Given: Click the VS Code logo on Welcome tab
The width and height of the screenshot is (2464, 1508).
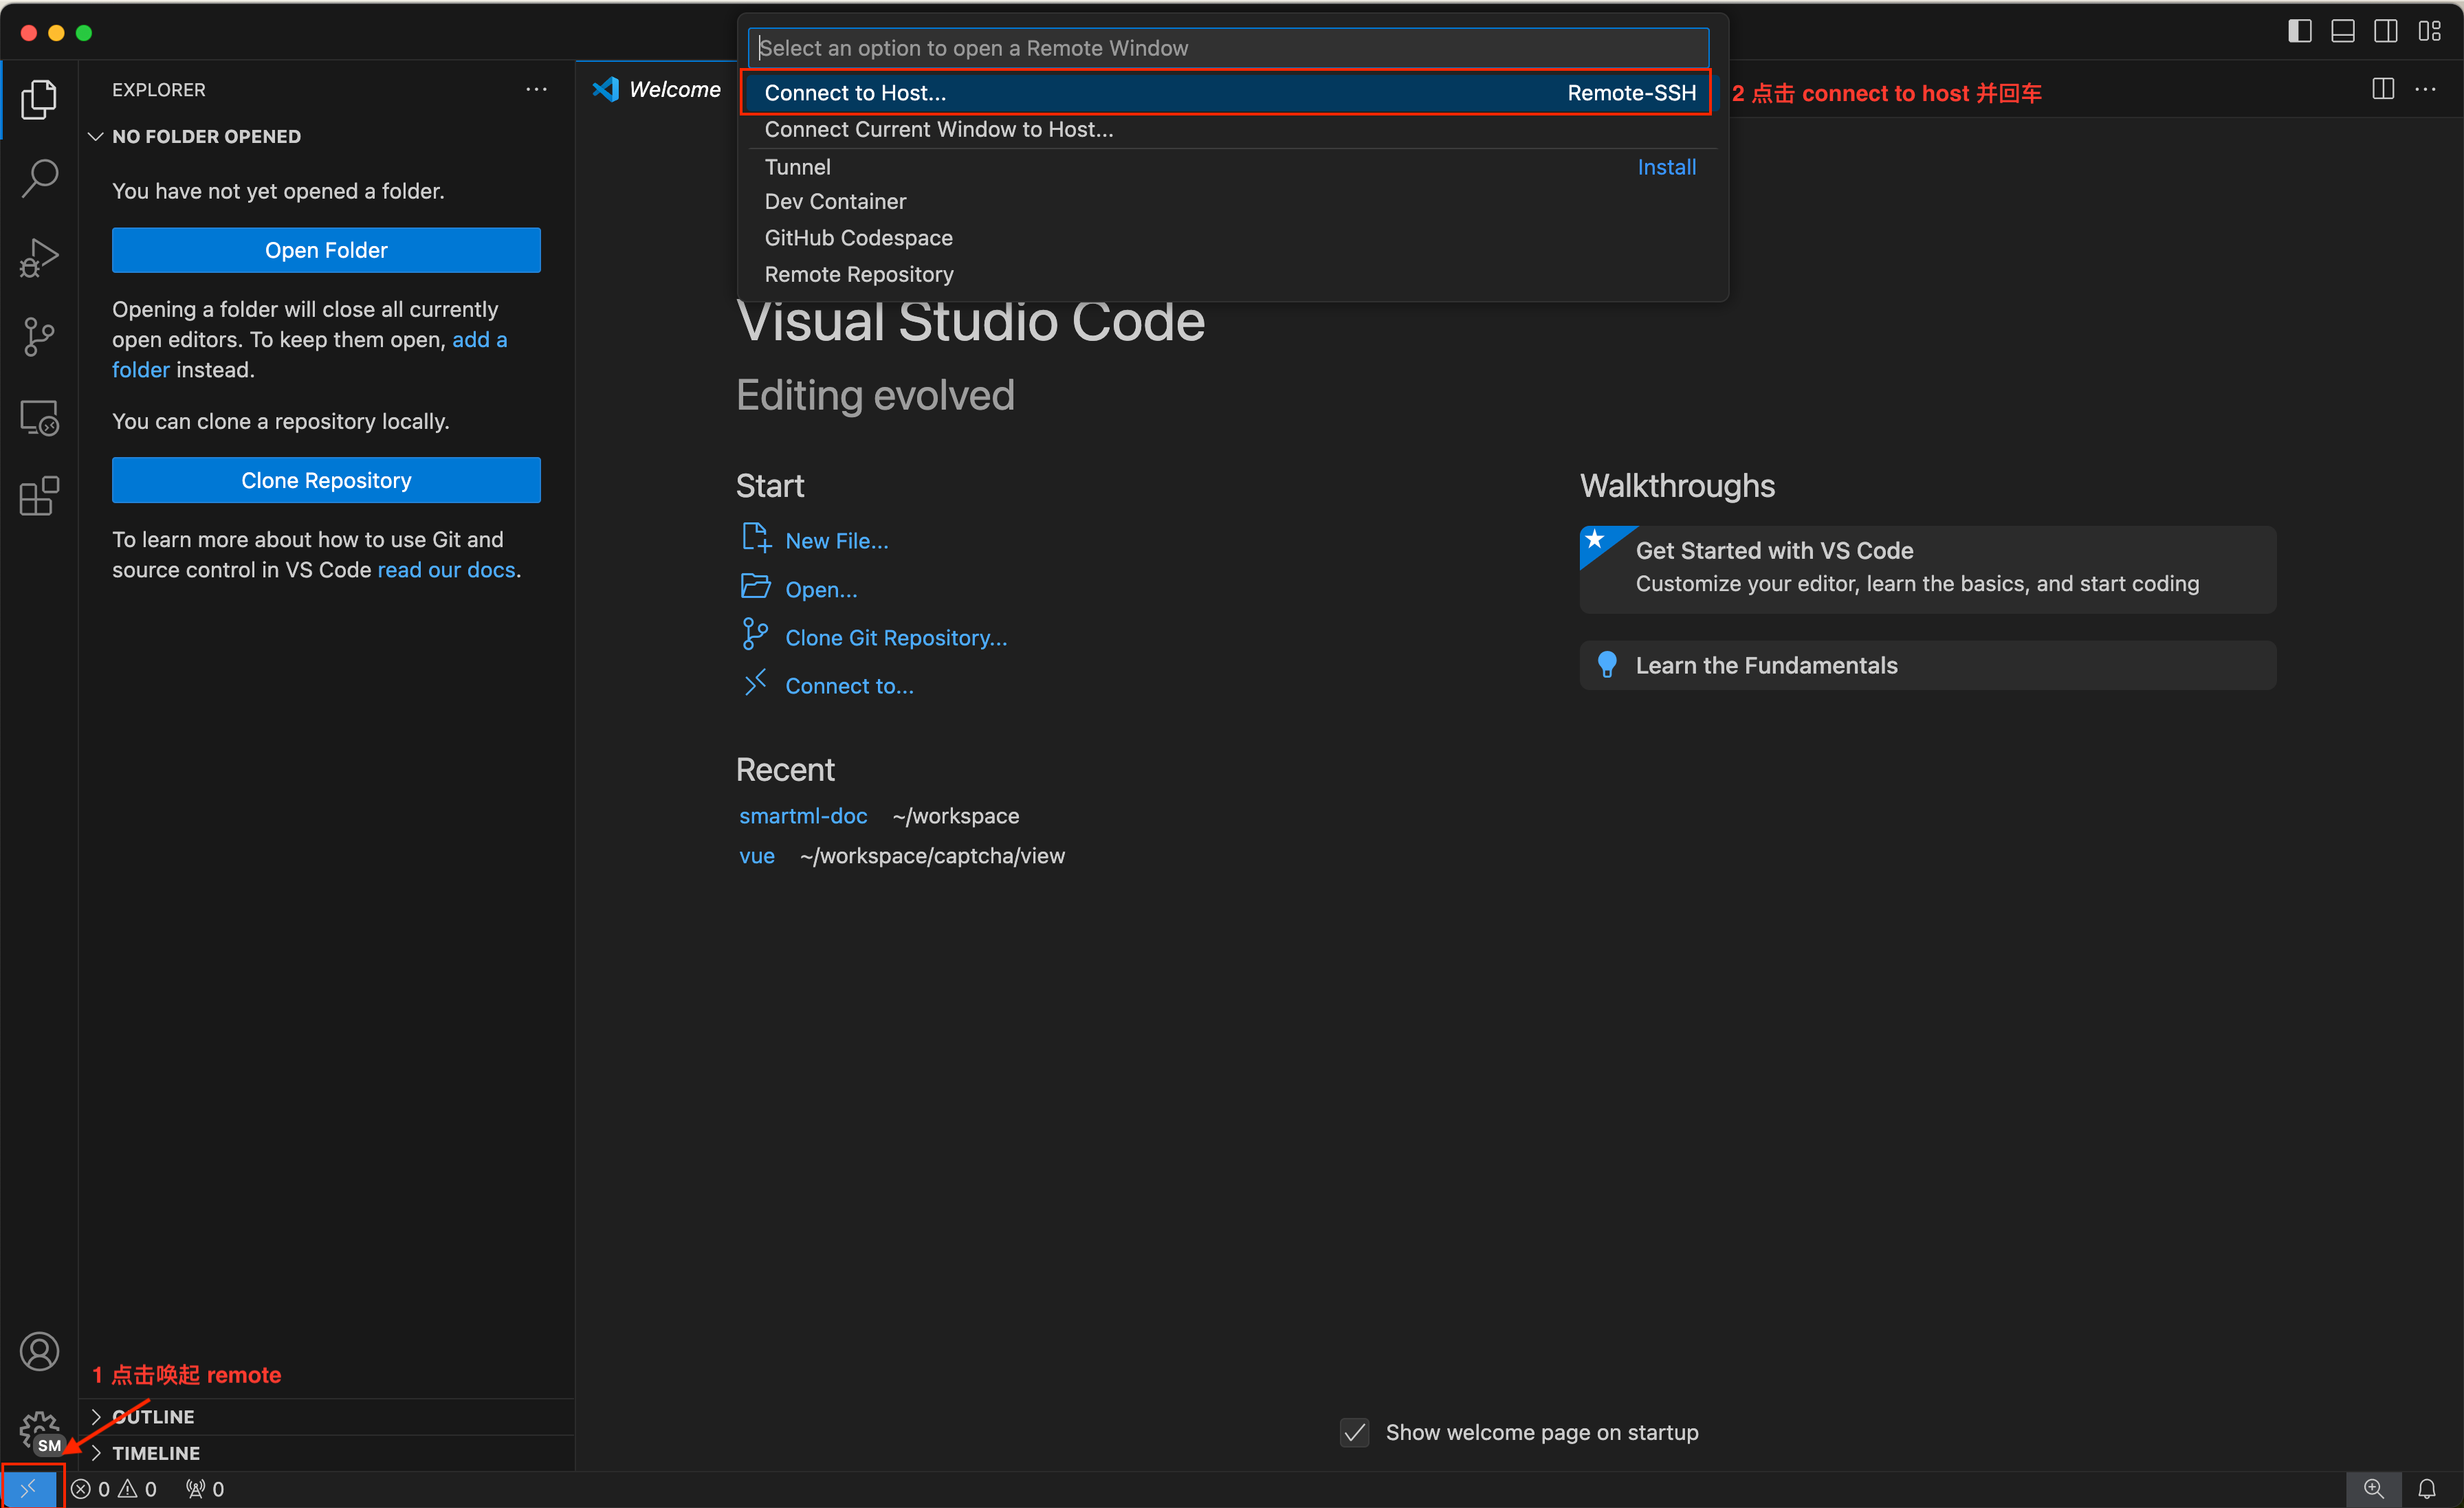Looking at the screenshot, I should point(605,89).
